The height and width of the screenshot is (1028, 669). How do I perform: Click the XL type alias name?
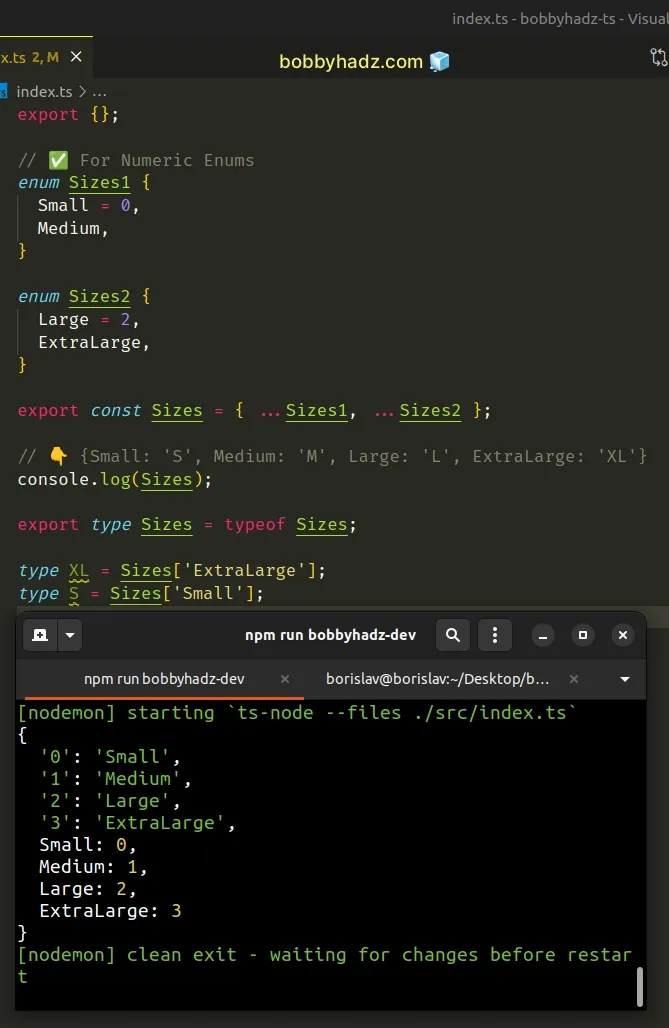click(79, 570)
